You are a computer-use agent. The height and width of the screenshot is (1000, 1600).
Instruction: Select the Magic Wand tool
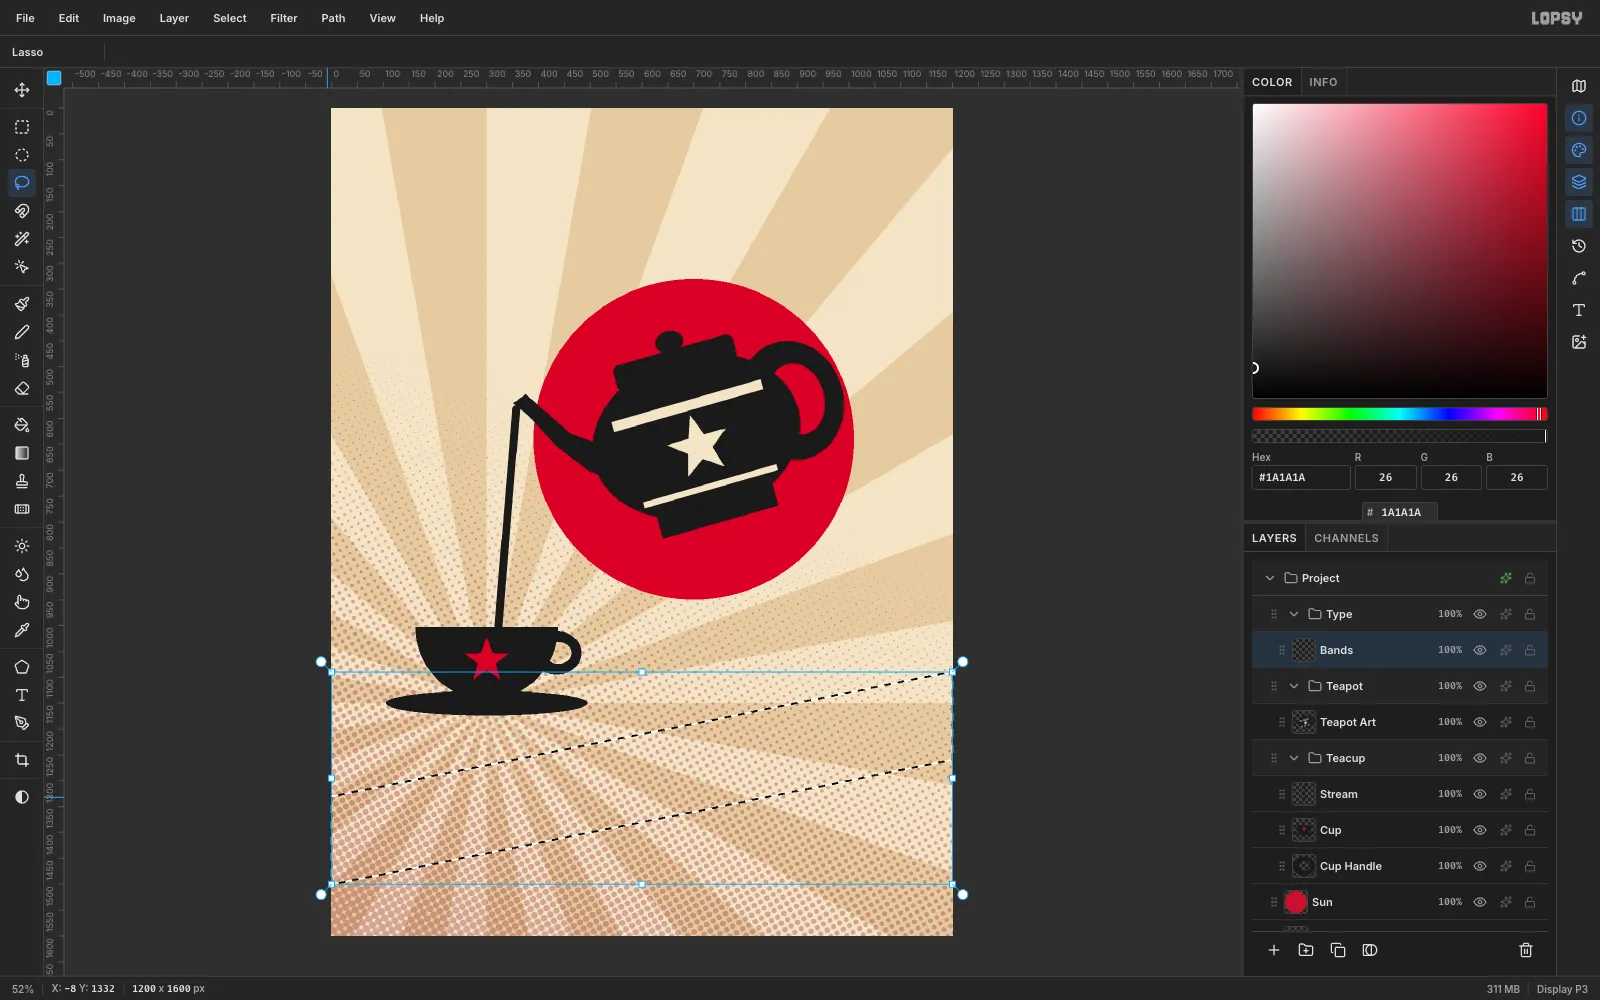click(22, 239)
